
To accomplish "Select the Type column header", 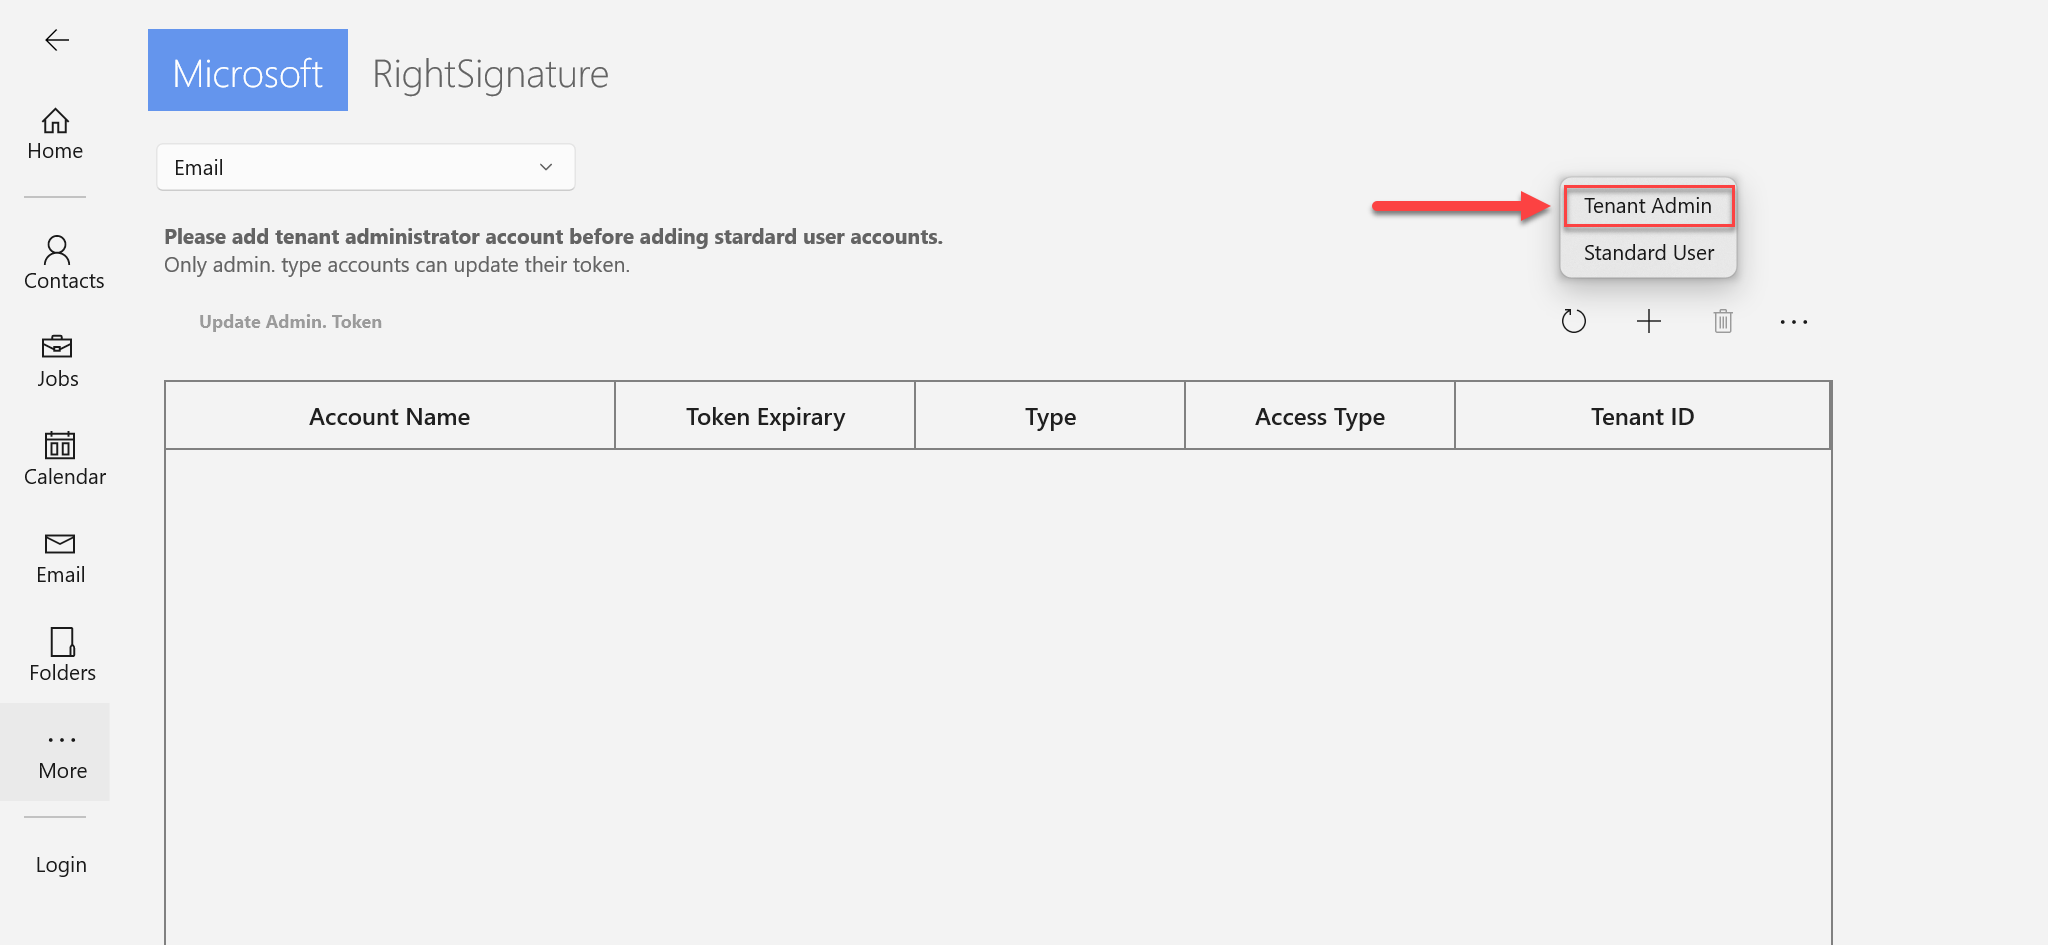I will [1050, 416].
